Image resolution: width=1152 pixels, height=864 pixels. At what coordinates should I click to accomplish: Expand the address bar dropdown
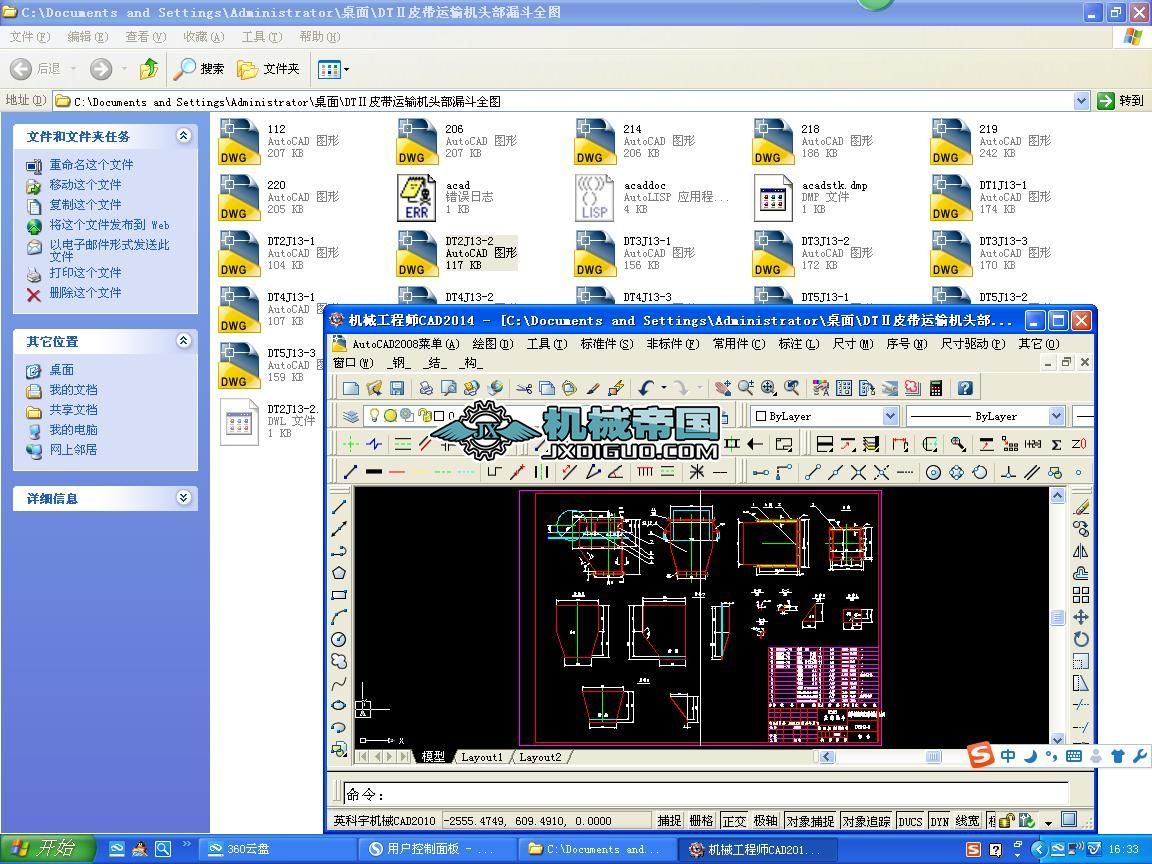pos(1081,101)
